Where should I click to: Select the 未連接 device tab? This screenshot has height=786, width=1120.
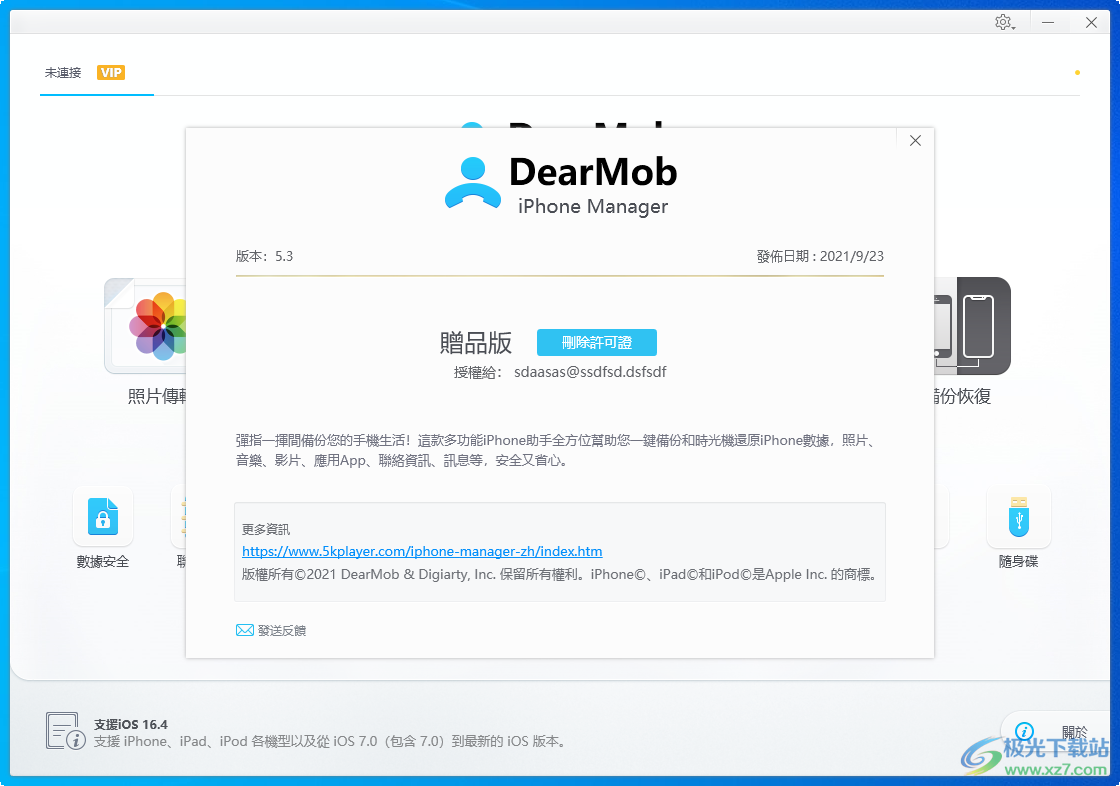[x=63, y=73]
